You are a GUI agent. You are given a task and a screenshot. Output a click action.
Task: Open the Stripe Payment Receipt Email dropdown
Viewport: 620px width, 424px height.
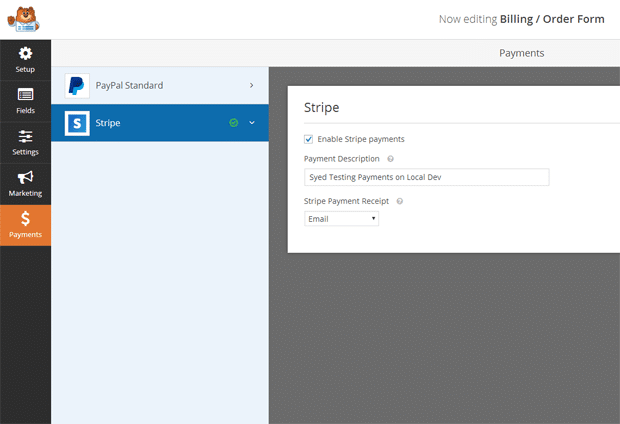pyautogui.click(x=341, y=219)
